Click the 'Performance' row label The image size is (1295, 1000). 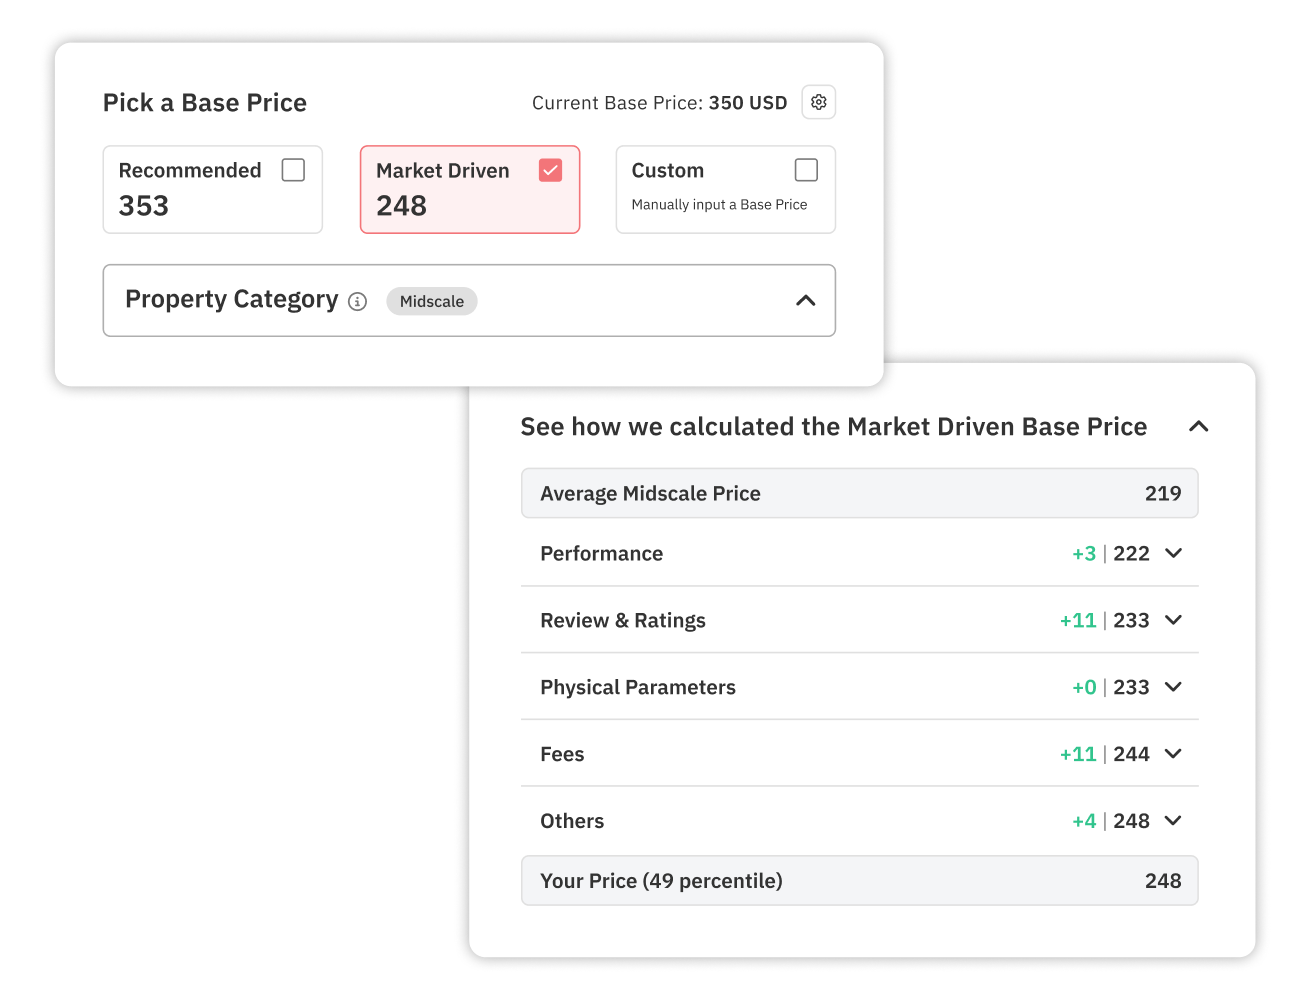point(601,554)
